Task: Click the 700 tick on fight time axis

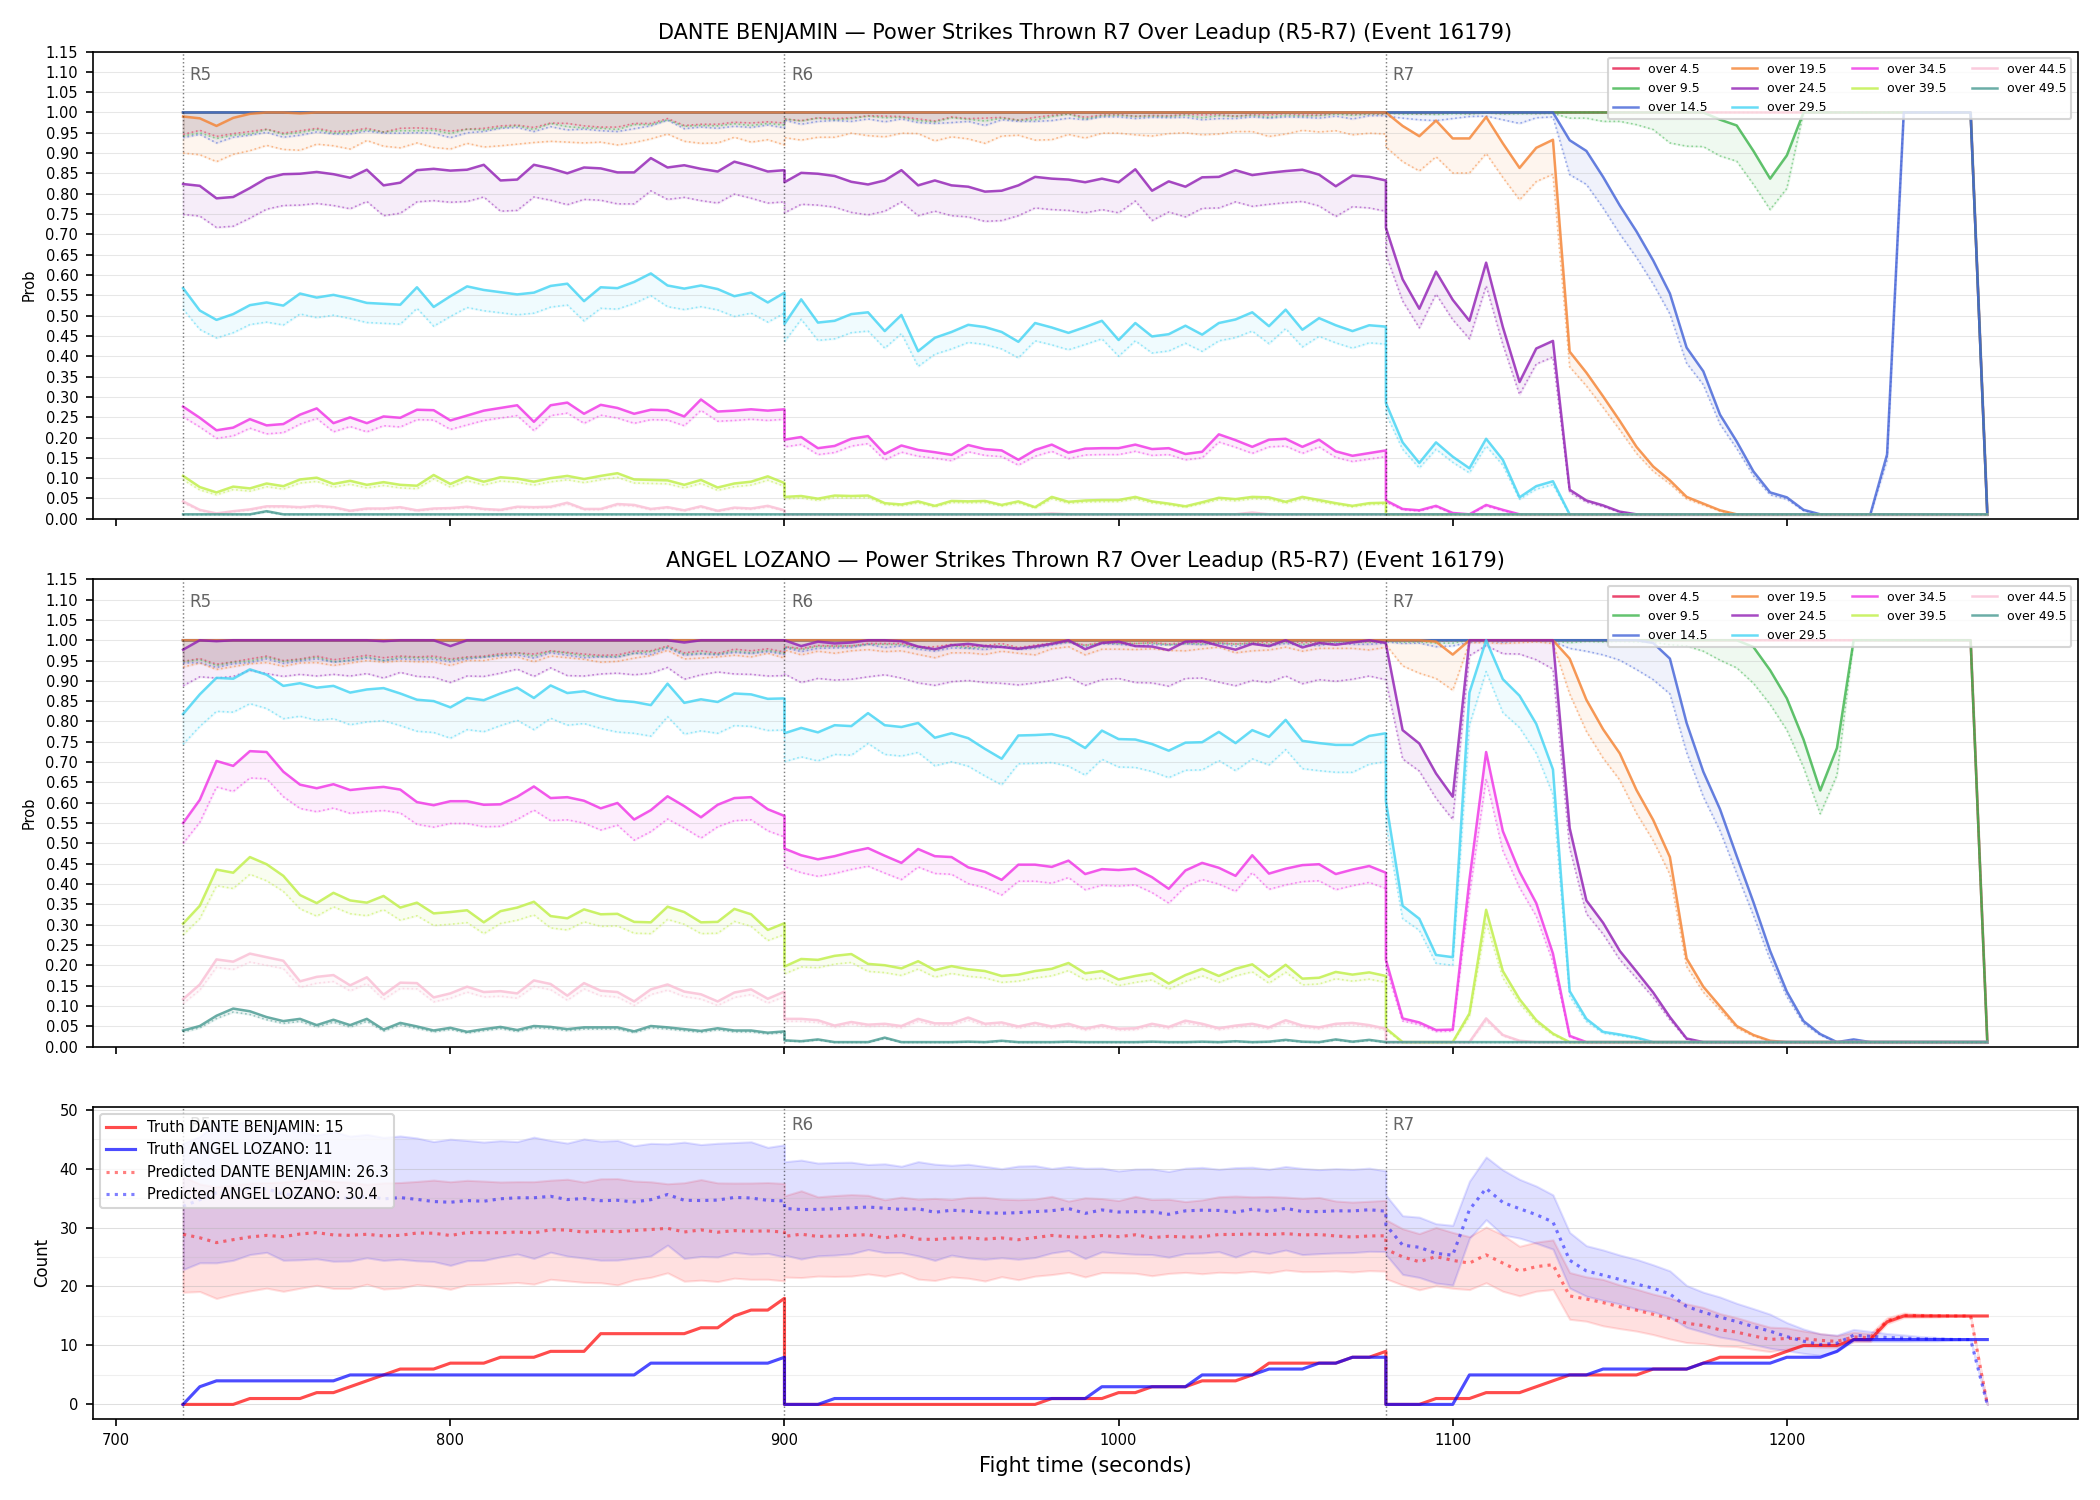Action: 116,1439
